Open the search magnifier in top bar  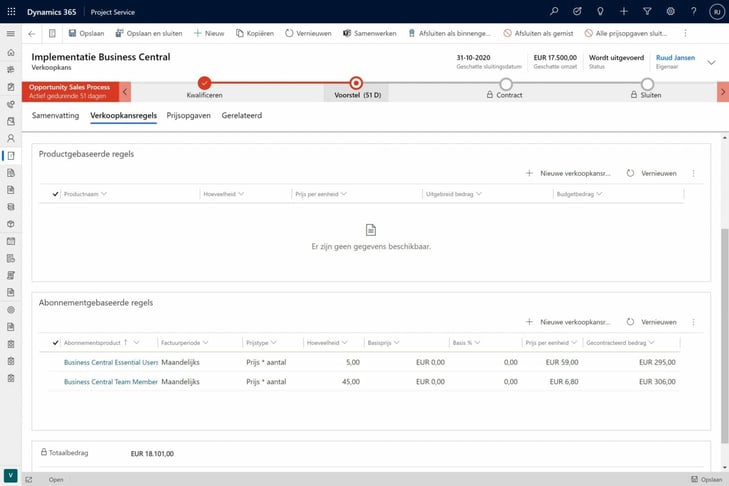[554, 11]
